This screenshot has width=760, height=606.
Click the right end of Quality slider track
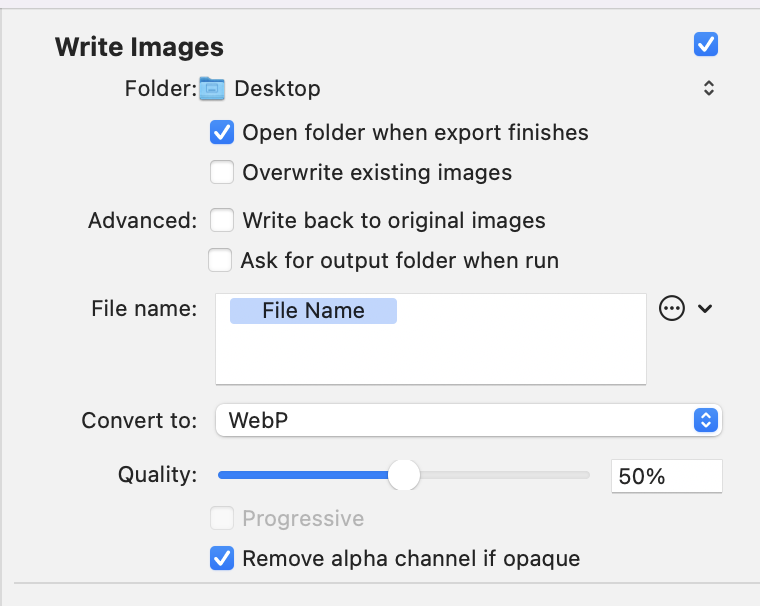(x=585, y=475)
